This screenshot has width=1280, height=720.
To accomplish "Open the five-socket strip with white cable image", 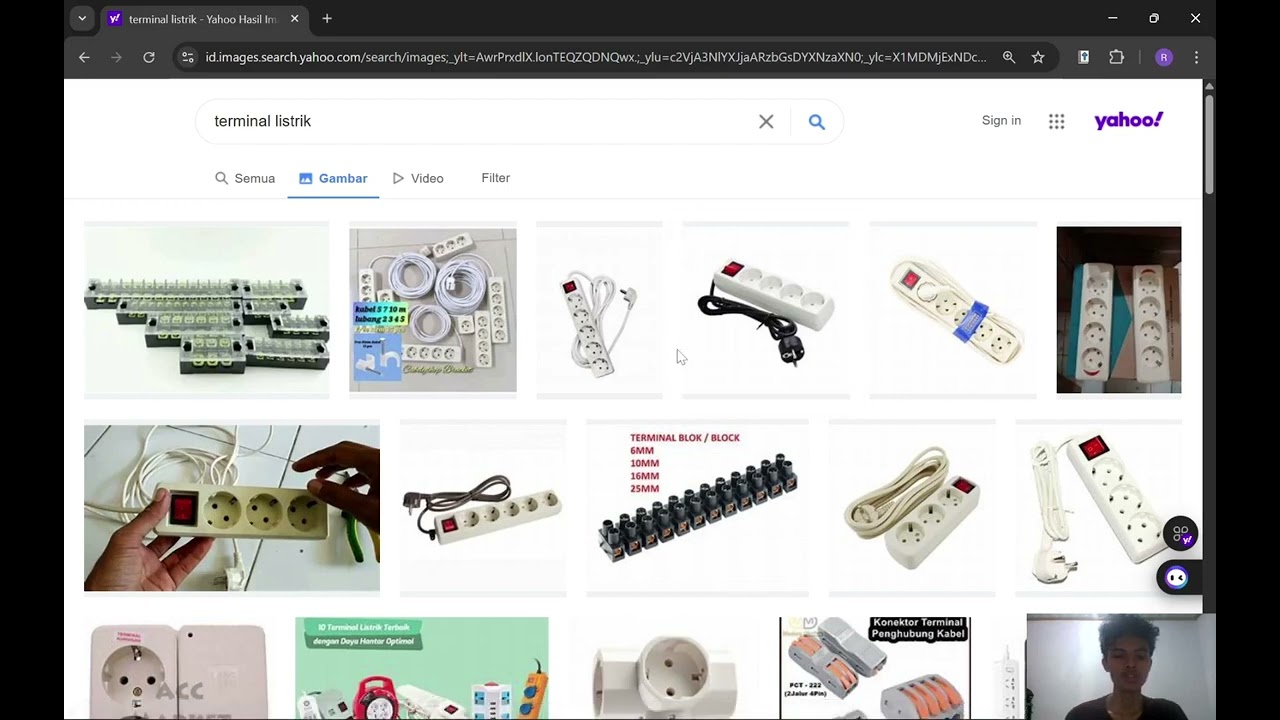I will pyautogui.click(x=599, y=310).
